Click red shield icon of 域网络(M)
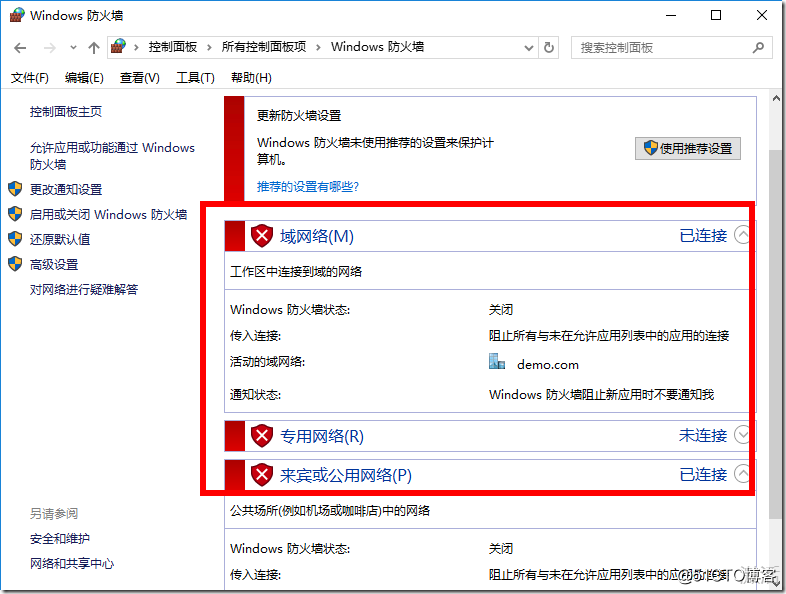786x594 pixels. [262, 236]
